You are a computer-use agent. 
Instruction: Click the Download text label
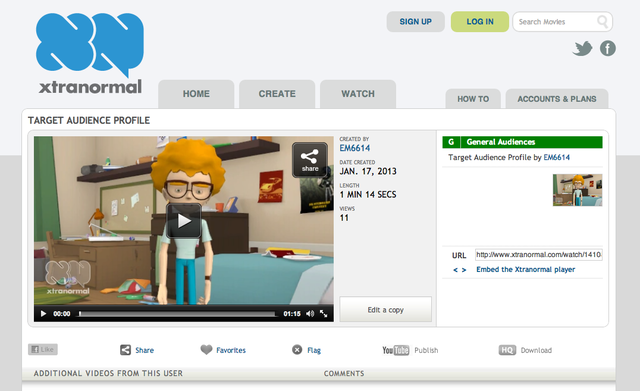536,350
